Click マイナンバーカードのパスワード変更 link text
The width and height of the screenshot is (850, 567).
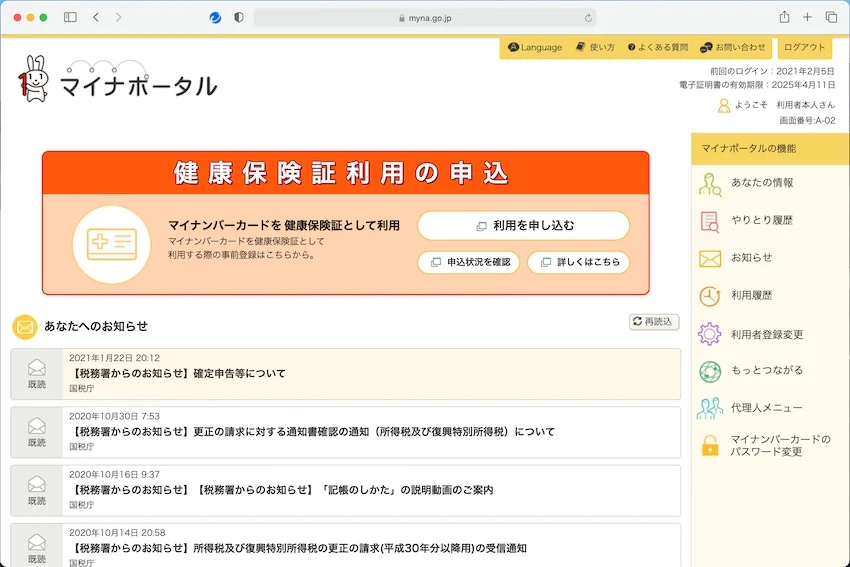click(x=780, y=445)
